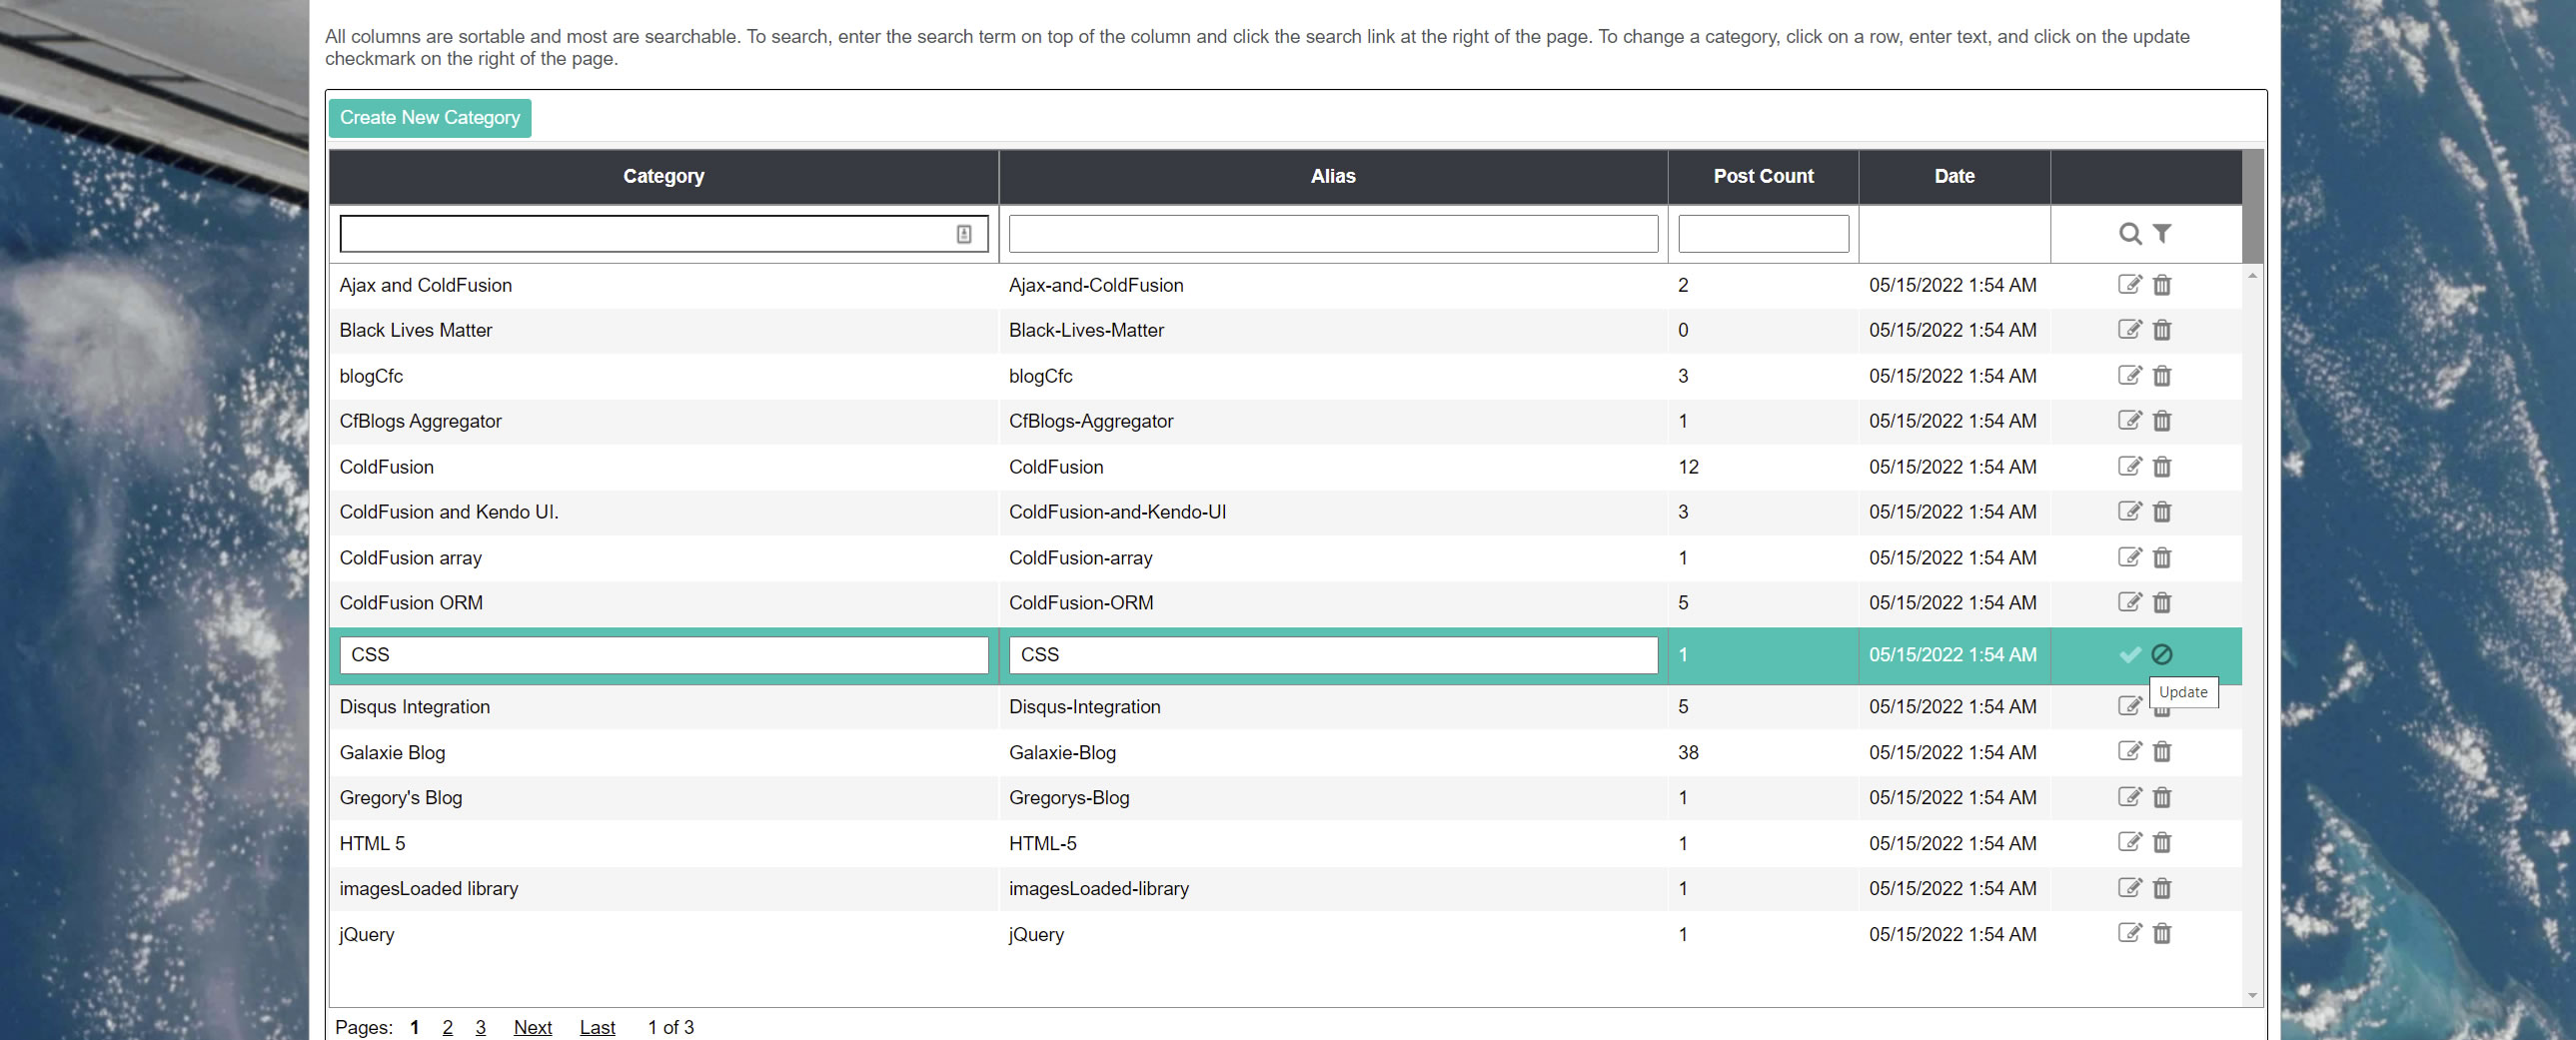
Task: Click the jQuery category cell
Action: pyautogui.click(x=664, y=934)
